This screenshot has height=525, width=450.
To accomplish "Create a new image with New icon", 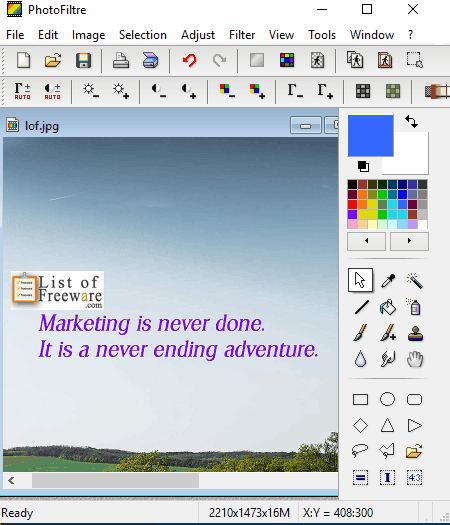I will (23, 61).
